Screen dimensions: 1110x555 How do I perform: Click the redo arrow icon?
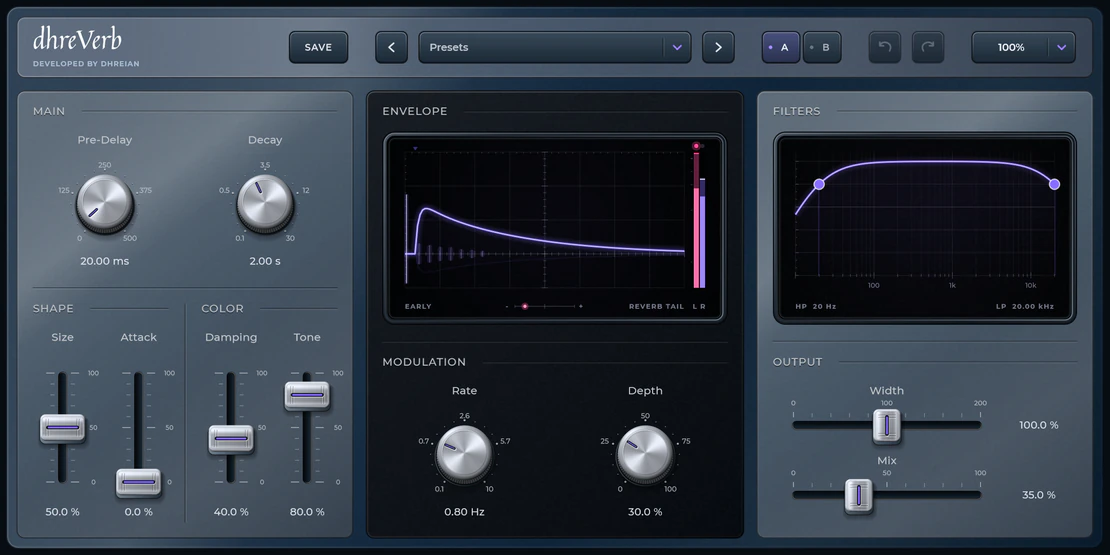(x=928, y=47)
